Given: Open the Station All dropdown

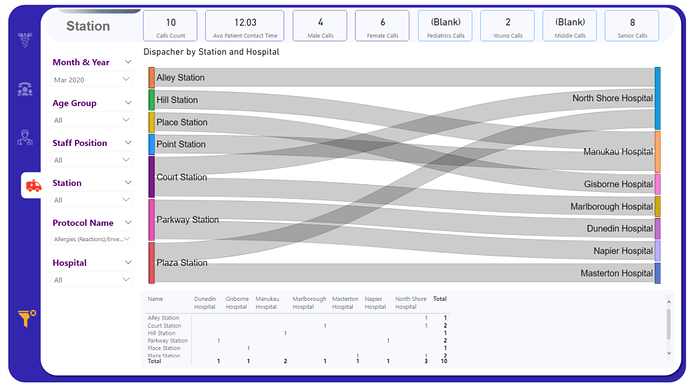Looking at the screenshot, I should coord(92,200).
